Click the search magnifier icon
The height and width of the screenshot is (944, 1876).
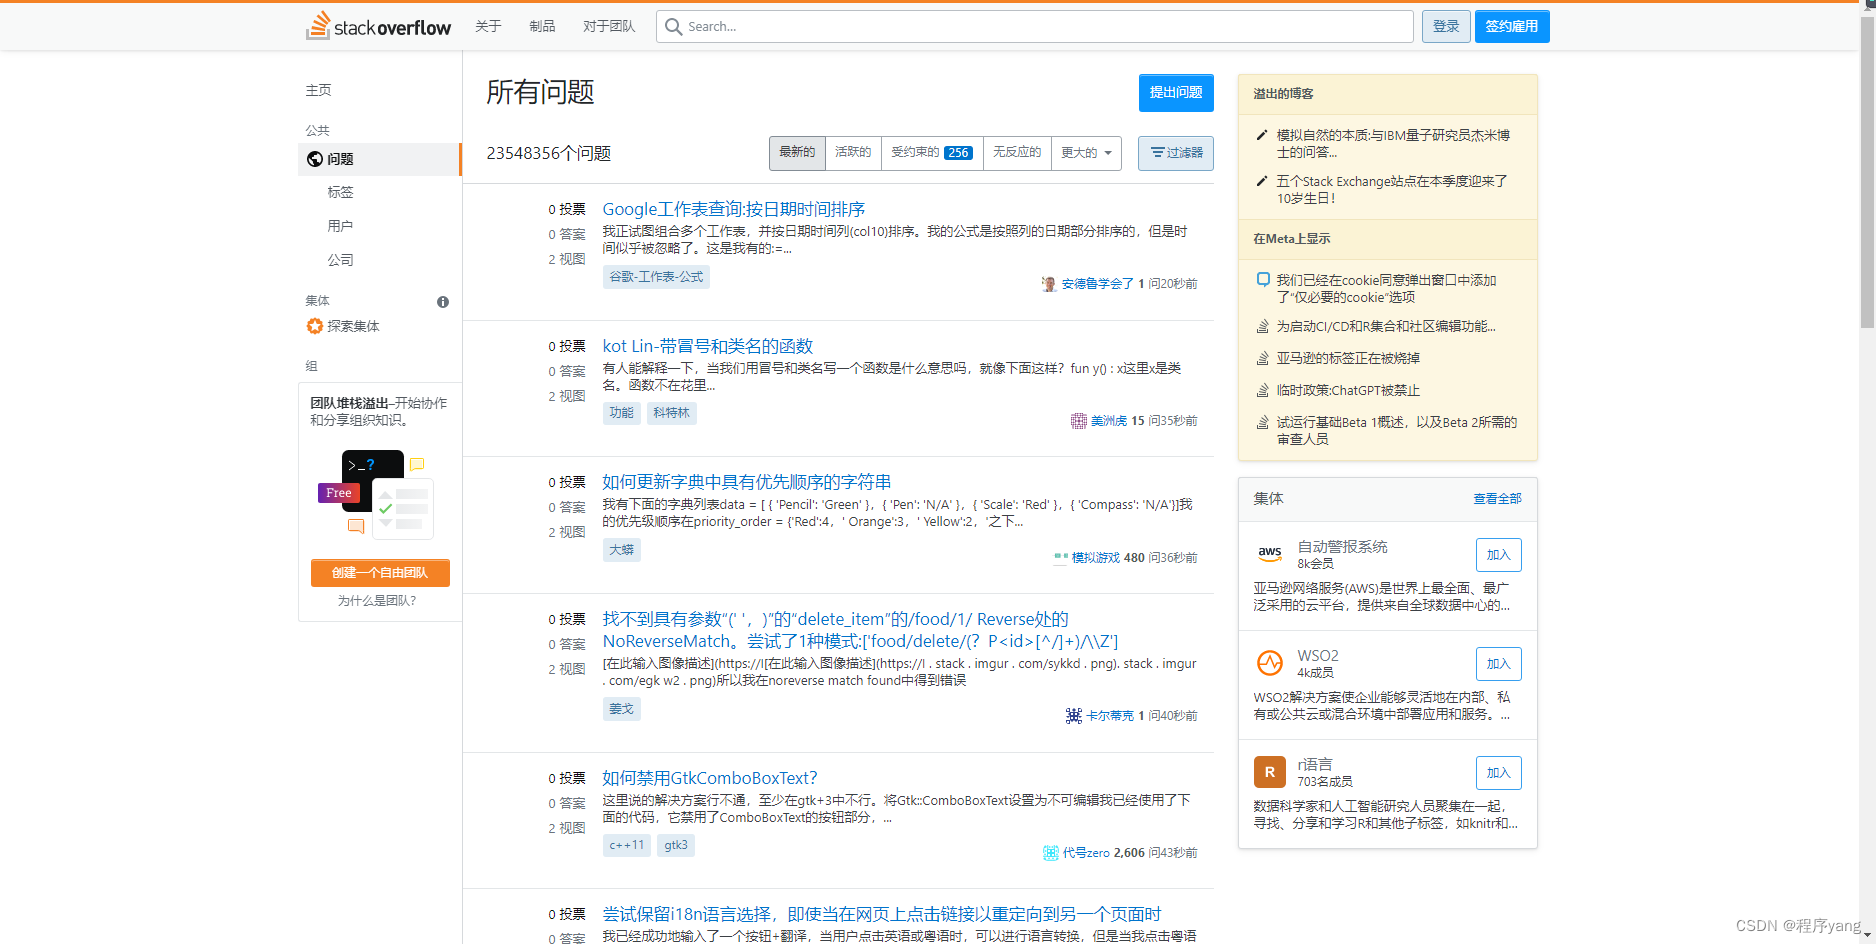[674, 27]
